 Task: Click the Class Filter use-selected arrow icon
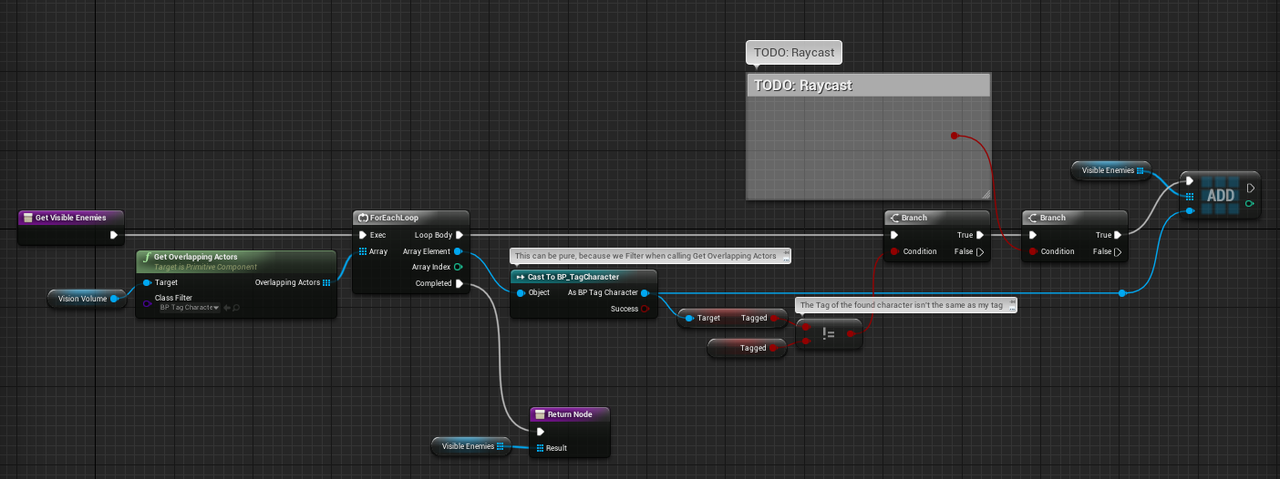pos(225,307)
